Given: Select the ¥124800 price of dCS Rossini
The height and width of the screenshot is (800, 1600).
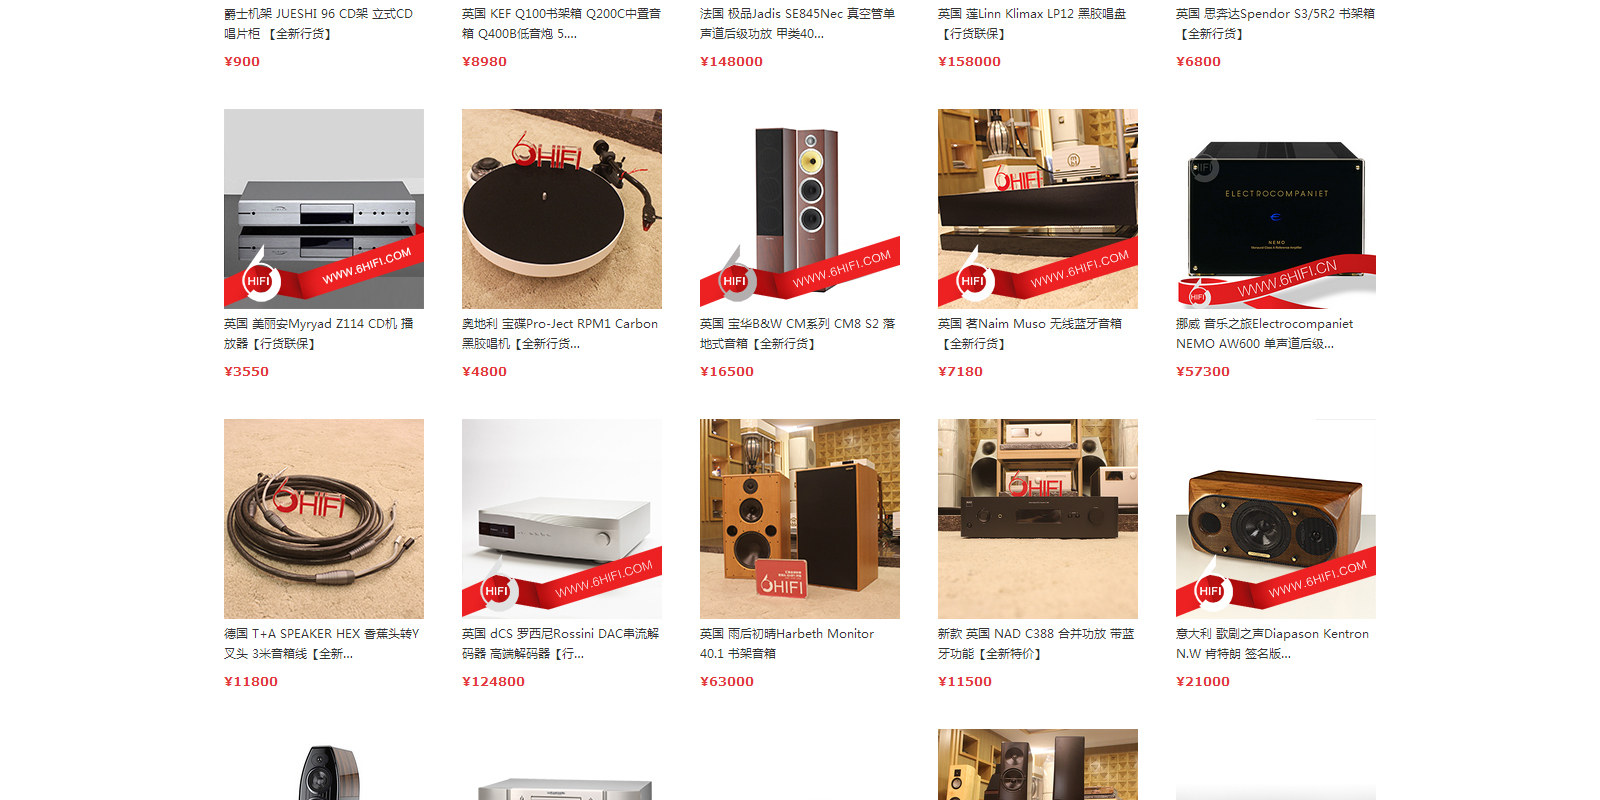Looking at the screenshot, I should (493, 681).
